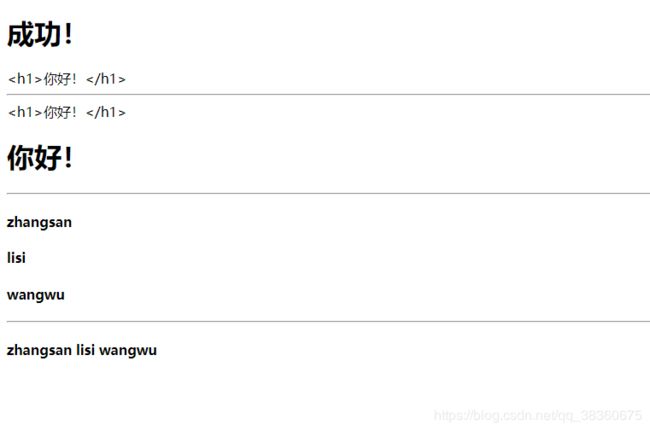The width and height of the screenshot is (650, 431).
Task: Select the second escaped <h1>你好 text line
Action: coord(67,112)
